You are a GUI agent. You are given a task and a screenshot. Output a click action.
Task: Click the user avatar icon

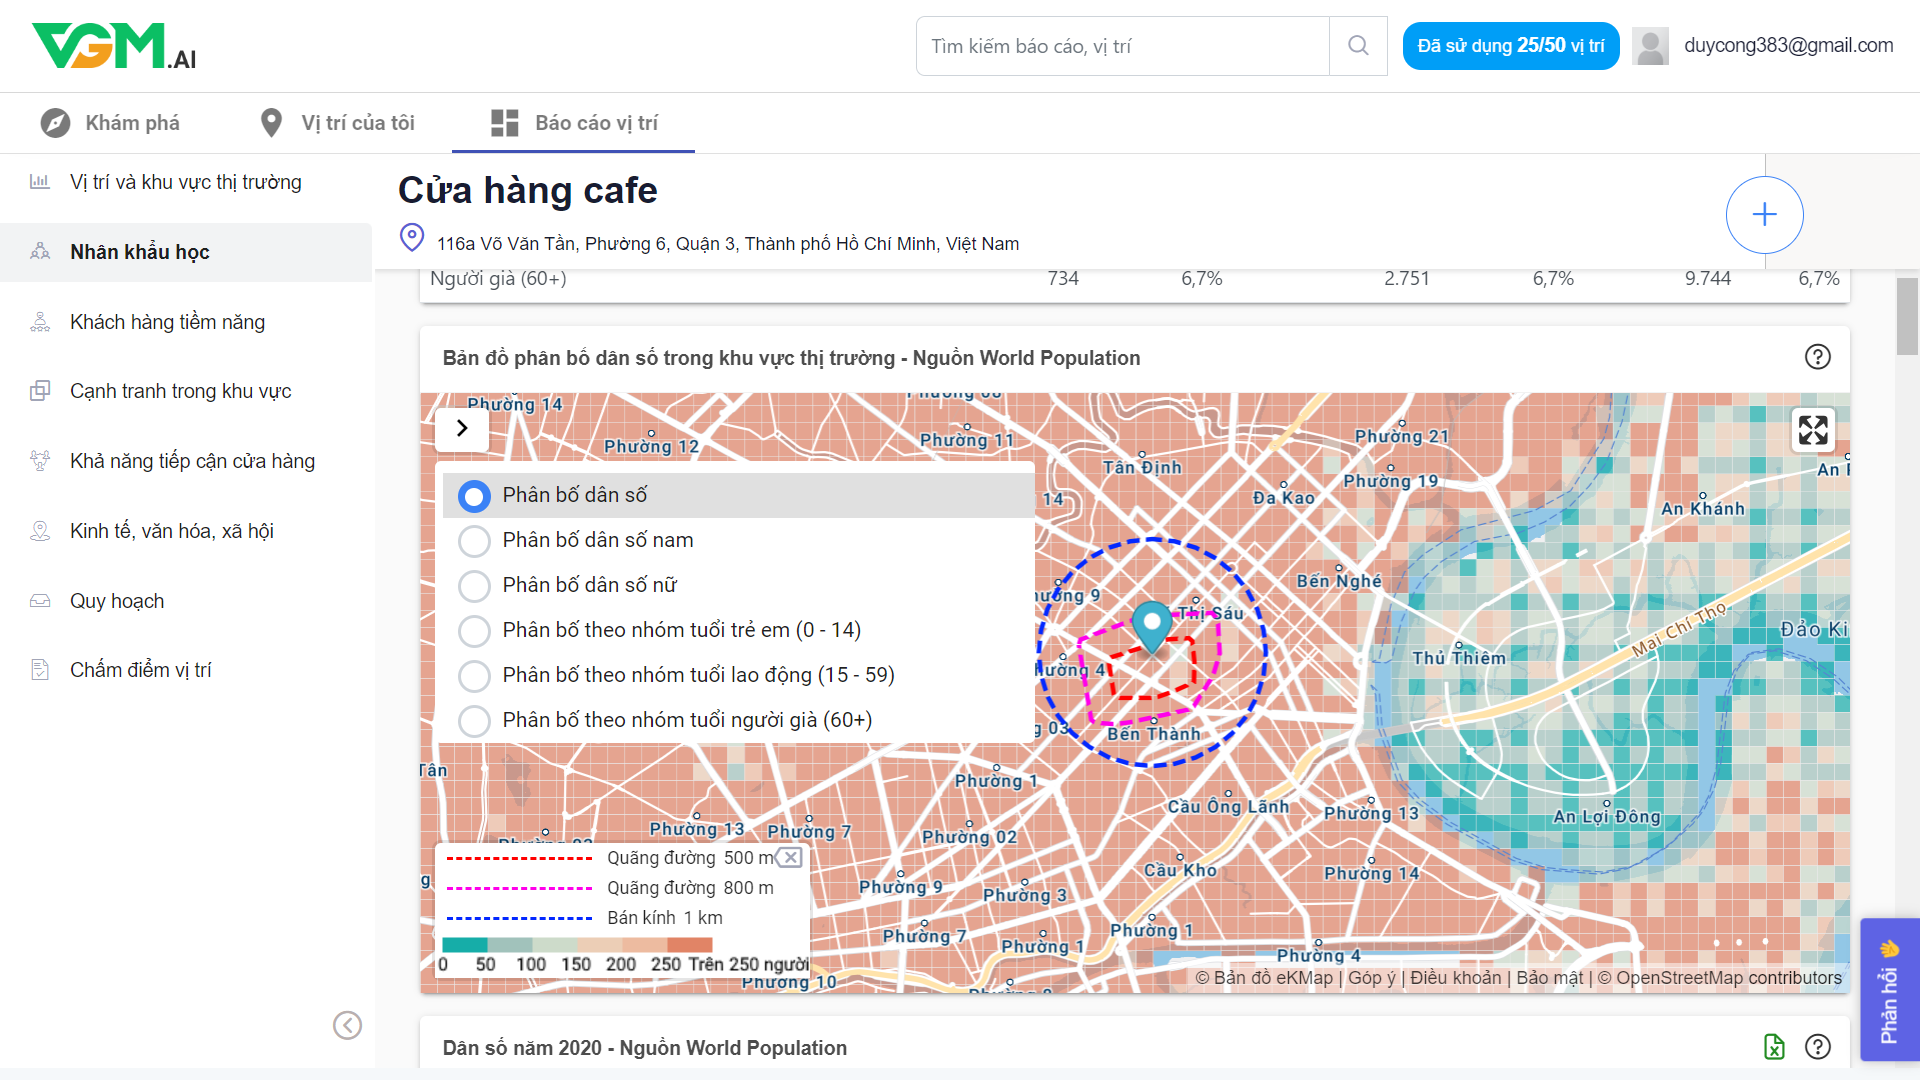[1650, 46]
